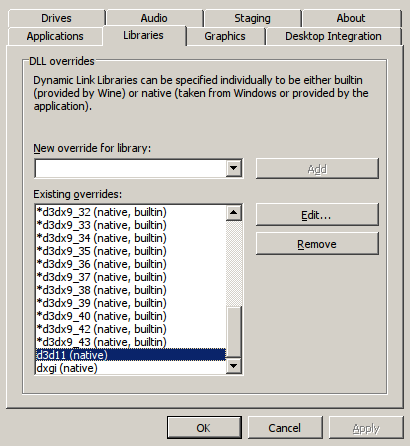This screenshot has width=410, height=446.
Task: Open the Graphics tab
Action: (225, 36)
